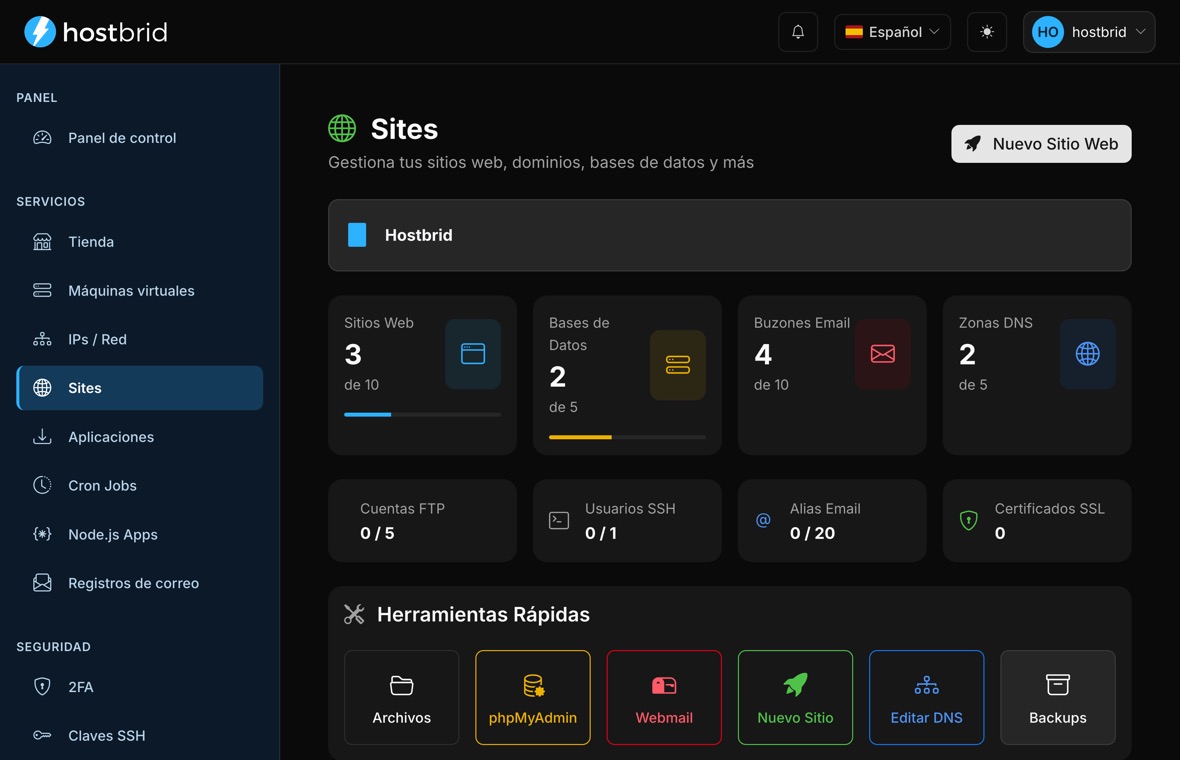Click the Máquinas virtuales server icon
The image size is (1180, 760).
point(42,290)
